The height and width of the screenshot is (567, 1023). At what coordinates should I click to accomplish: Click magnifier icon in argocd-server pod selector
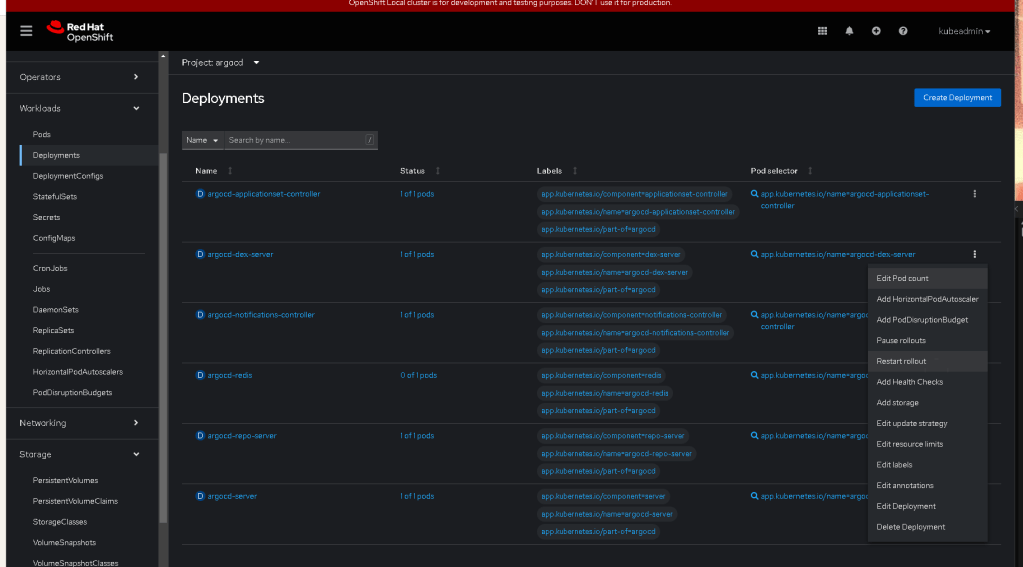754,496
